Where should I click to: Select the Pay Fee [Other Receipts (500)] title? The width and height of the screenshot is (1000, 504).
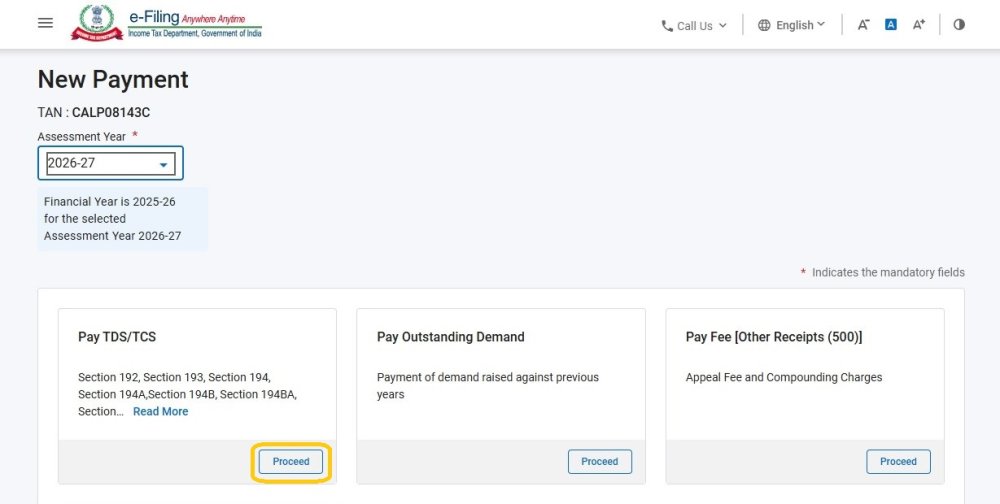773,337
